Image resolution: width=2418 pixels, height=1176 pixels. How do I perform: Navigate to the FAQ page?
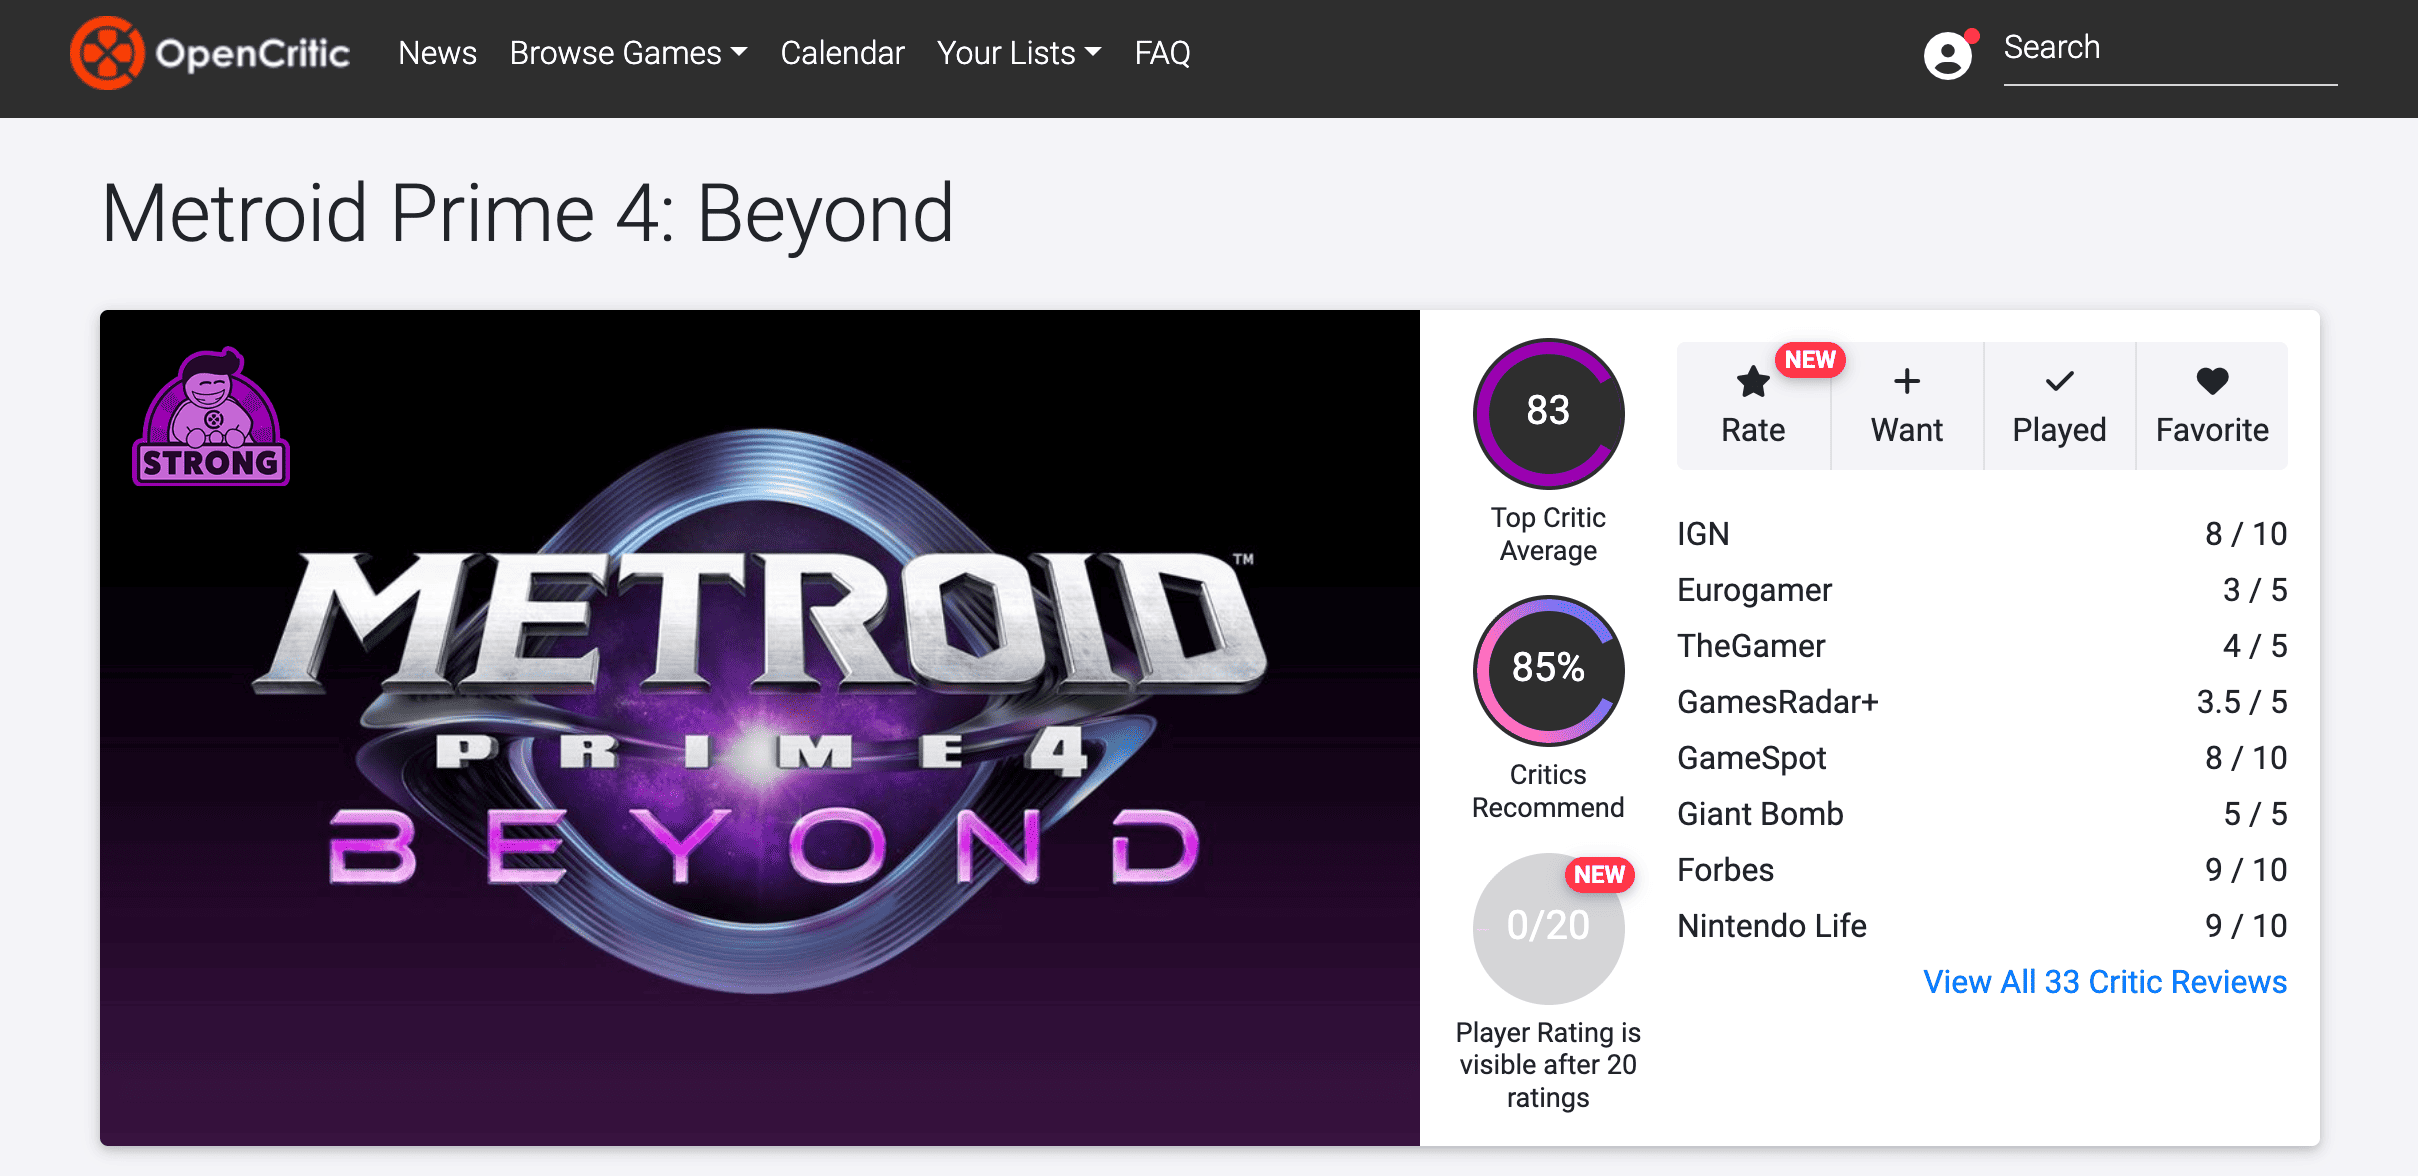click(1162, 53)
